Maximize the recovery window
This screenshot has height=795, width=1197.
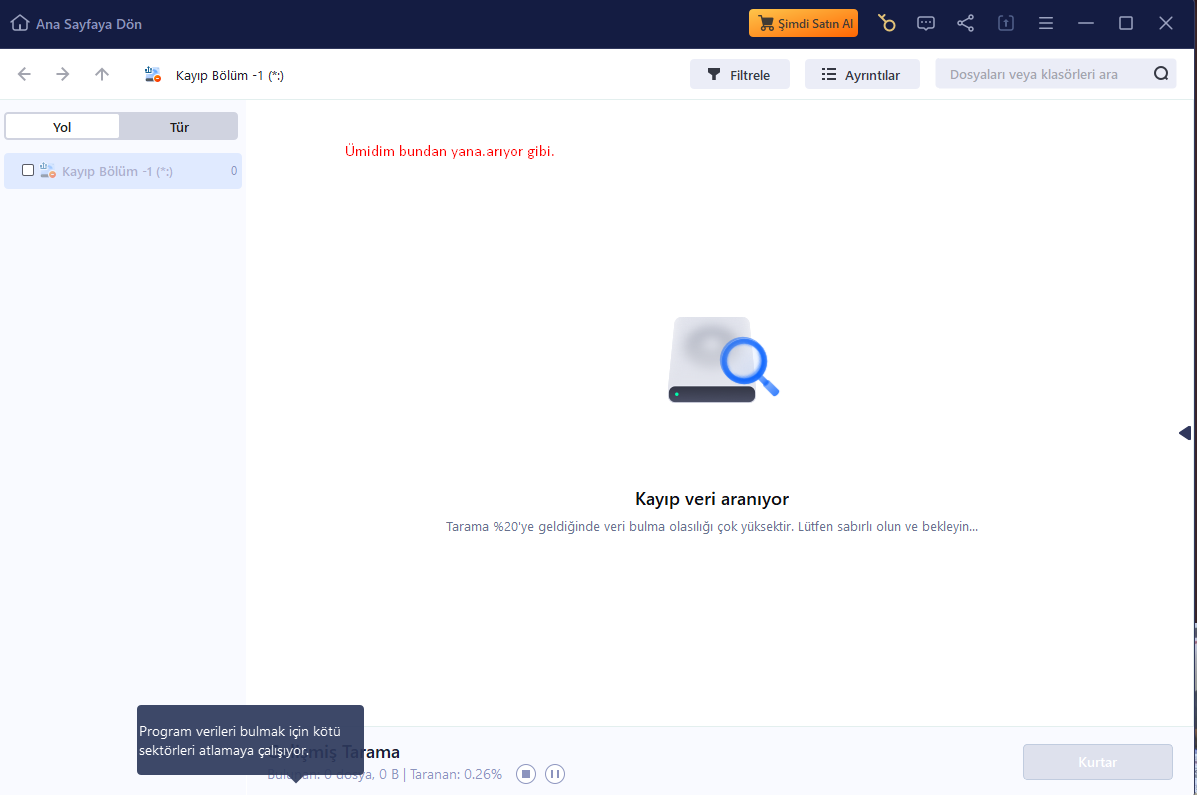(x=1125, y=24)
